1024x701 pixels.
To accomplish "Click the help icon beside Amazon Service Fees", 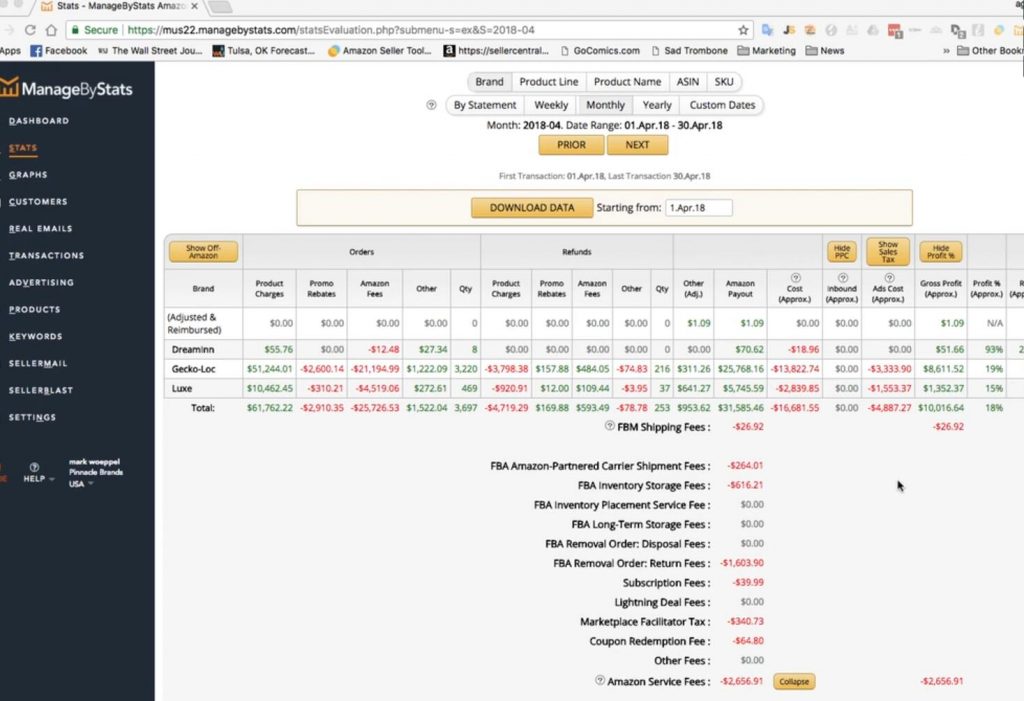I will [x=600, y=680].
